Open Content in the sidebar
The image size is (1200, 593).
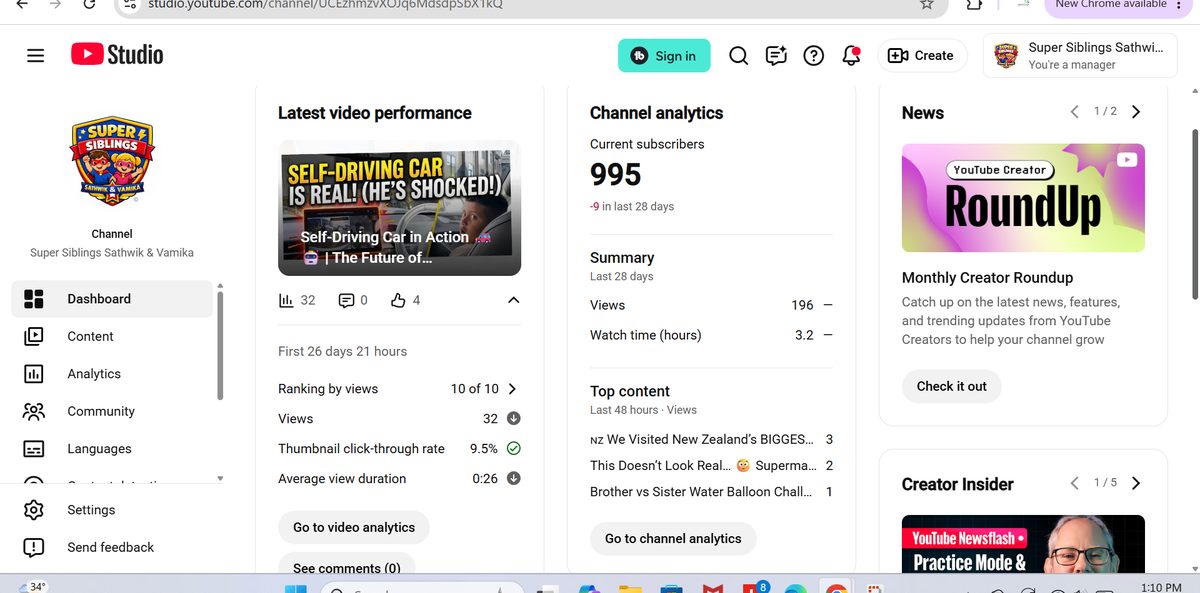[112, 336]
